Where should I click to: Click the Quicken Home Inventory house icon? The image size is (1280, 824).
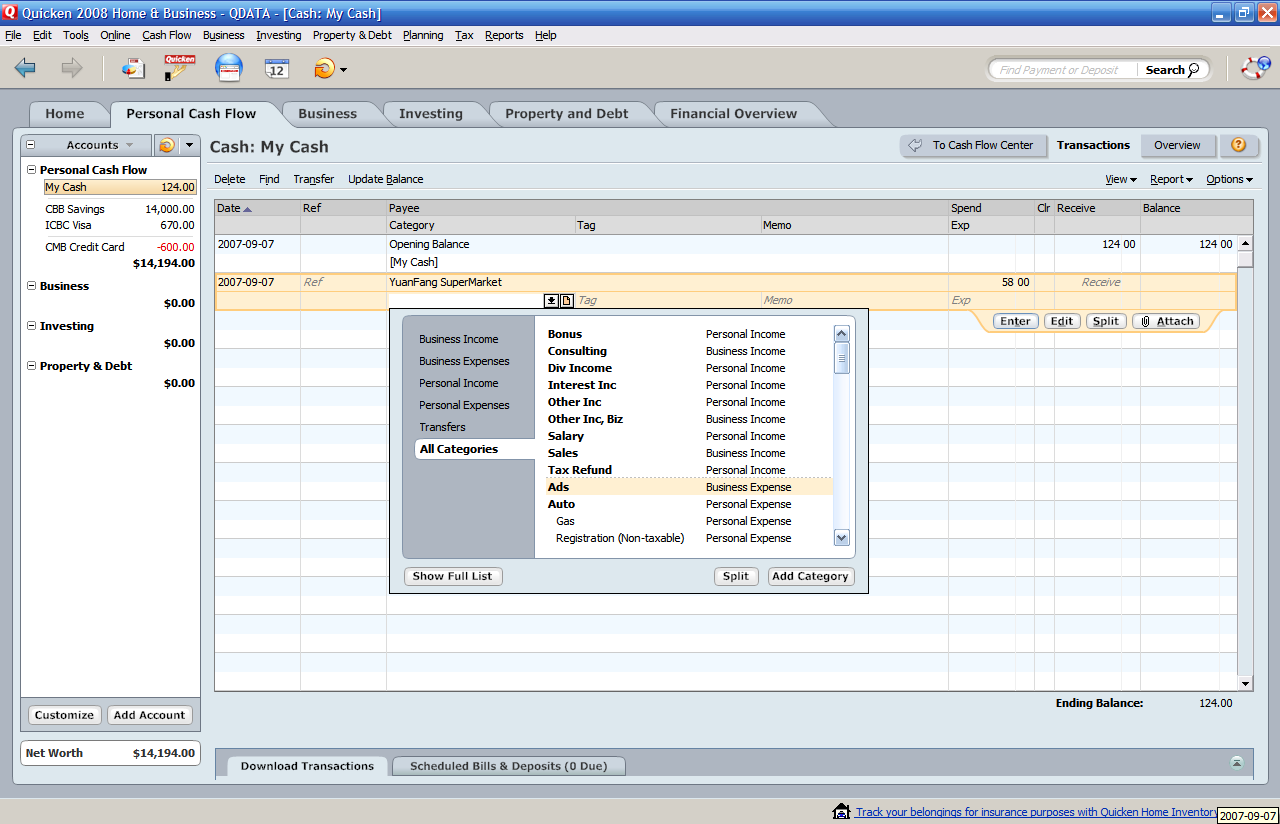(841, 812)
